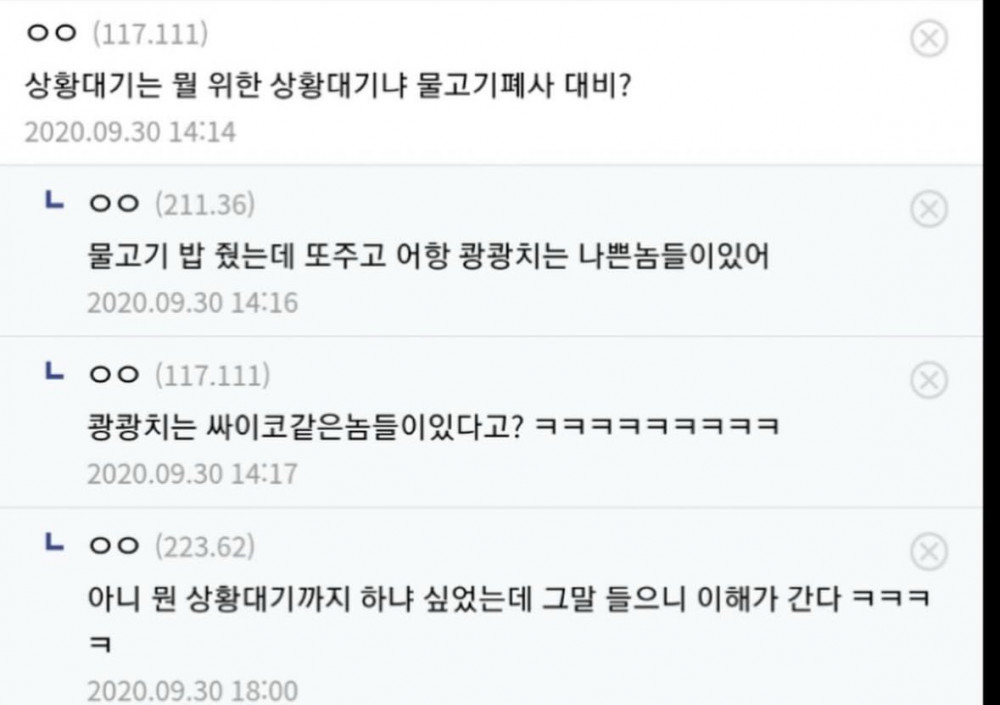Click the IP label (223.62)

coord(205,547)
